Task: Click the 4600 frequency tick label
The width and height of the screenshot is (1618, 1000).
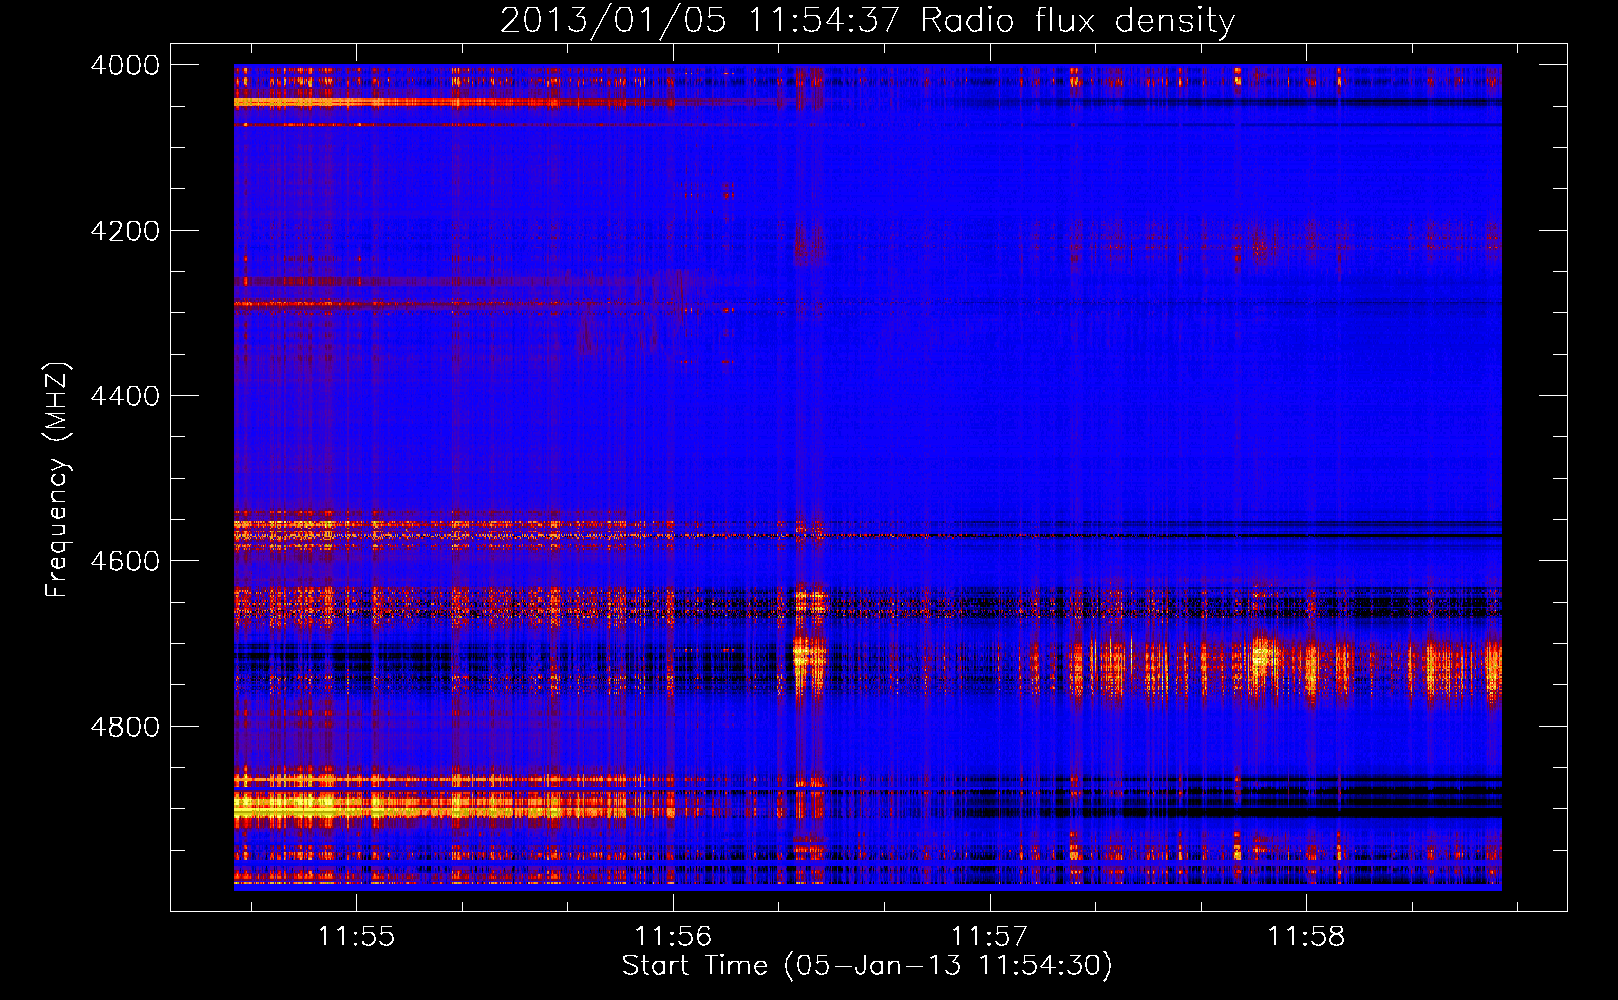Action: point(125,561)
